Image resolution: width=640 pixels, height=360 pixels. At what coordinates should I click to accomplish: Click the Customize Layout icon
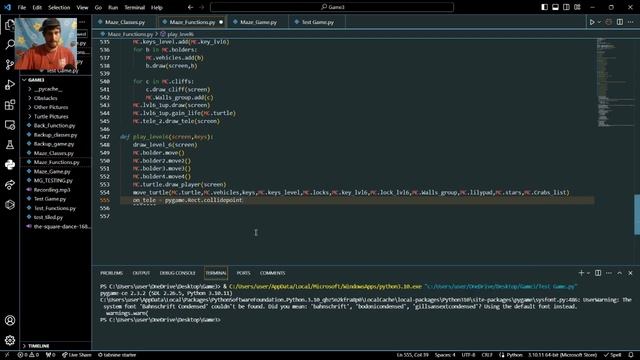pyautogui.click(x=577, y=7)
